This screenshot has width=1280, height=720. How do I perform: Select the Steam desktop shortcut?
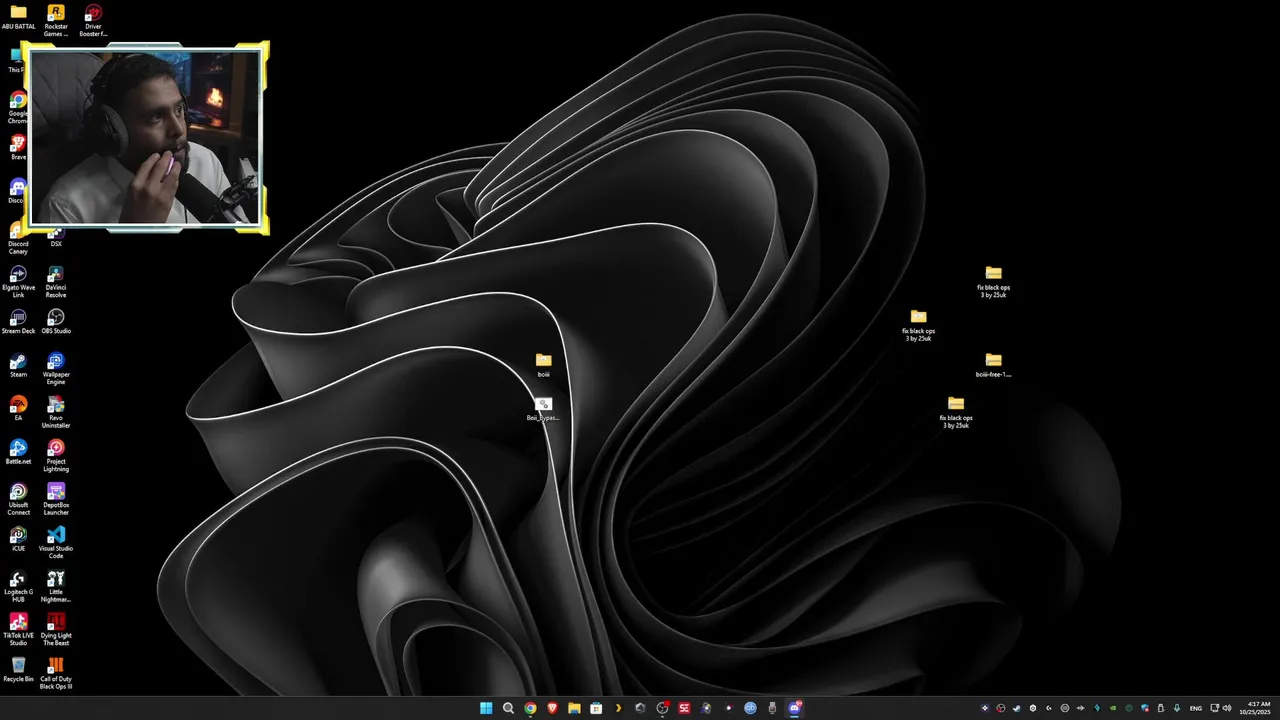tap(18, 366)
